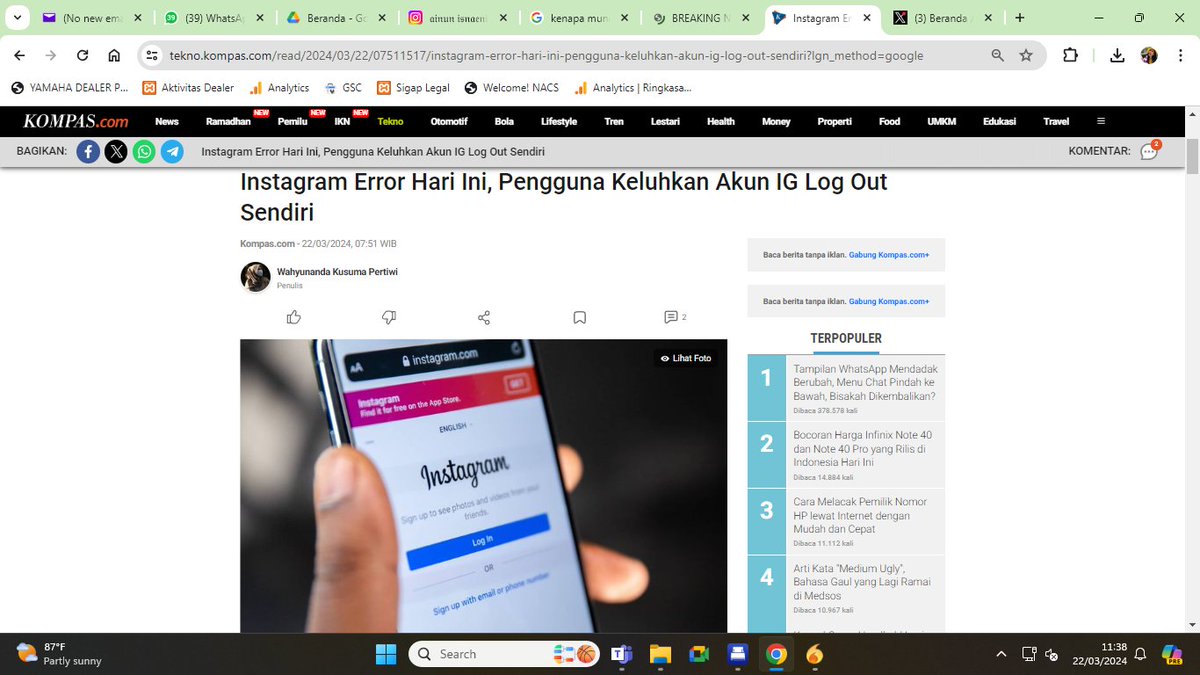The height and width of the screenshot is (675, 1200).
Task: Open Chrome three-dot menu
Action: (1179, 56)
